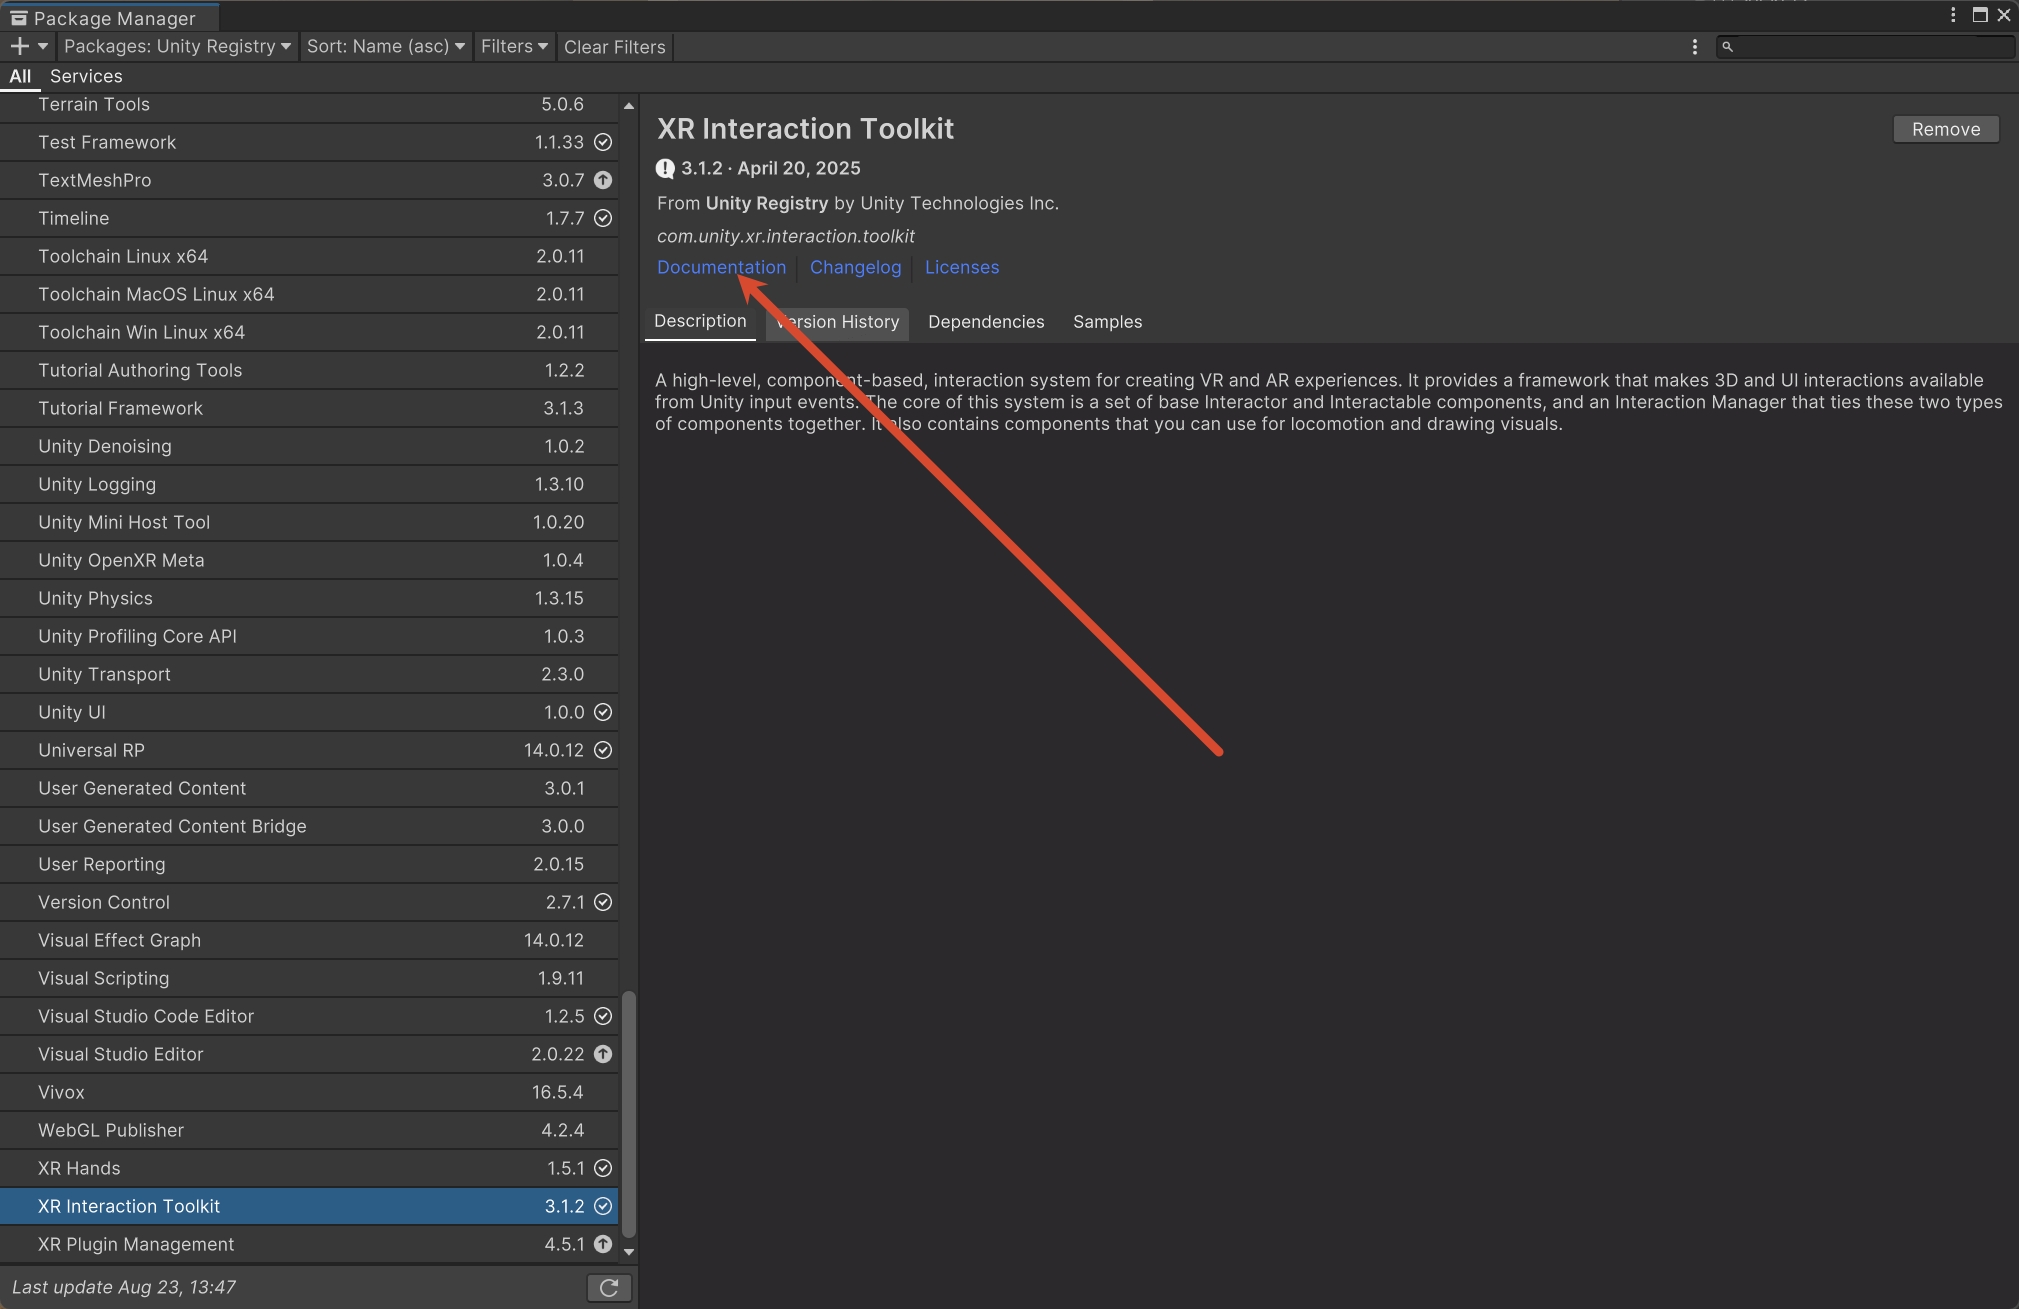2019x1309 pixels.
Task: Select the User Generated Content package
Action: pos(309,788)
